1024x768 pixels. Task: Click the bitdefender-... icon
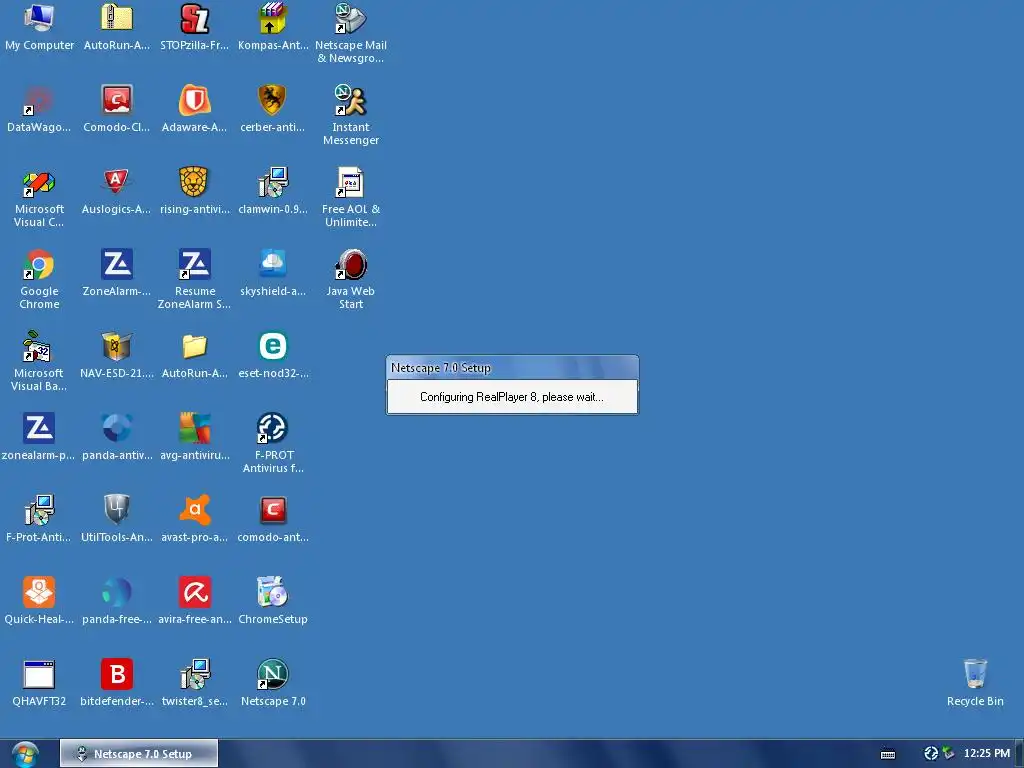pos(117,675)
